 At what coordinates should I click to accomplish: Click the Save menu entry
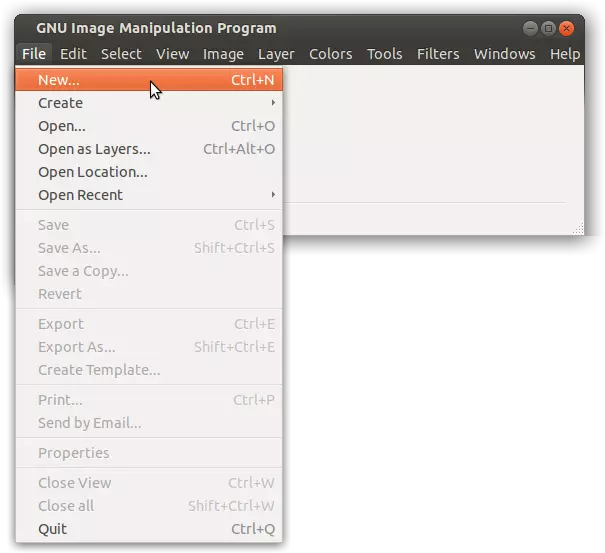(149, 225)
